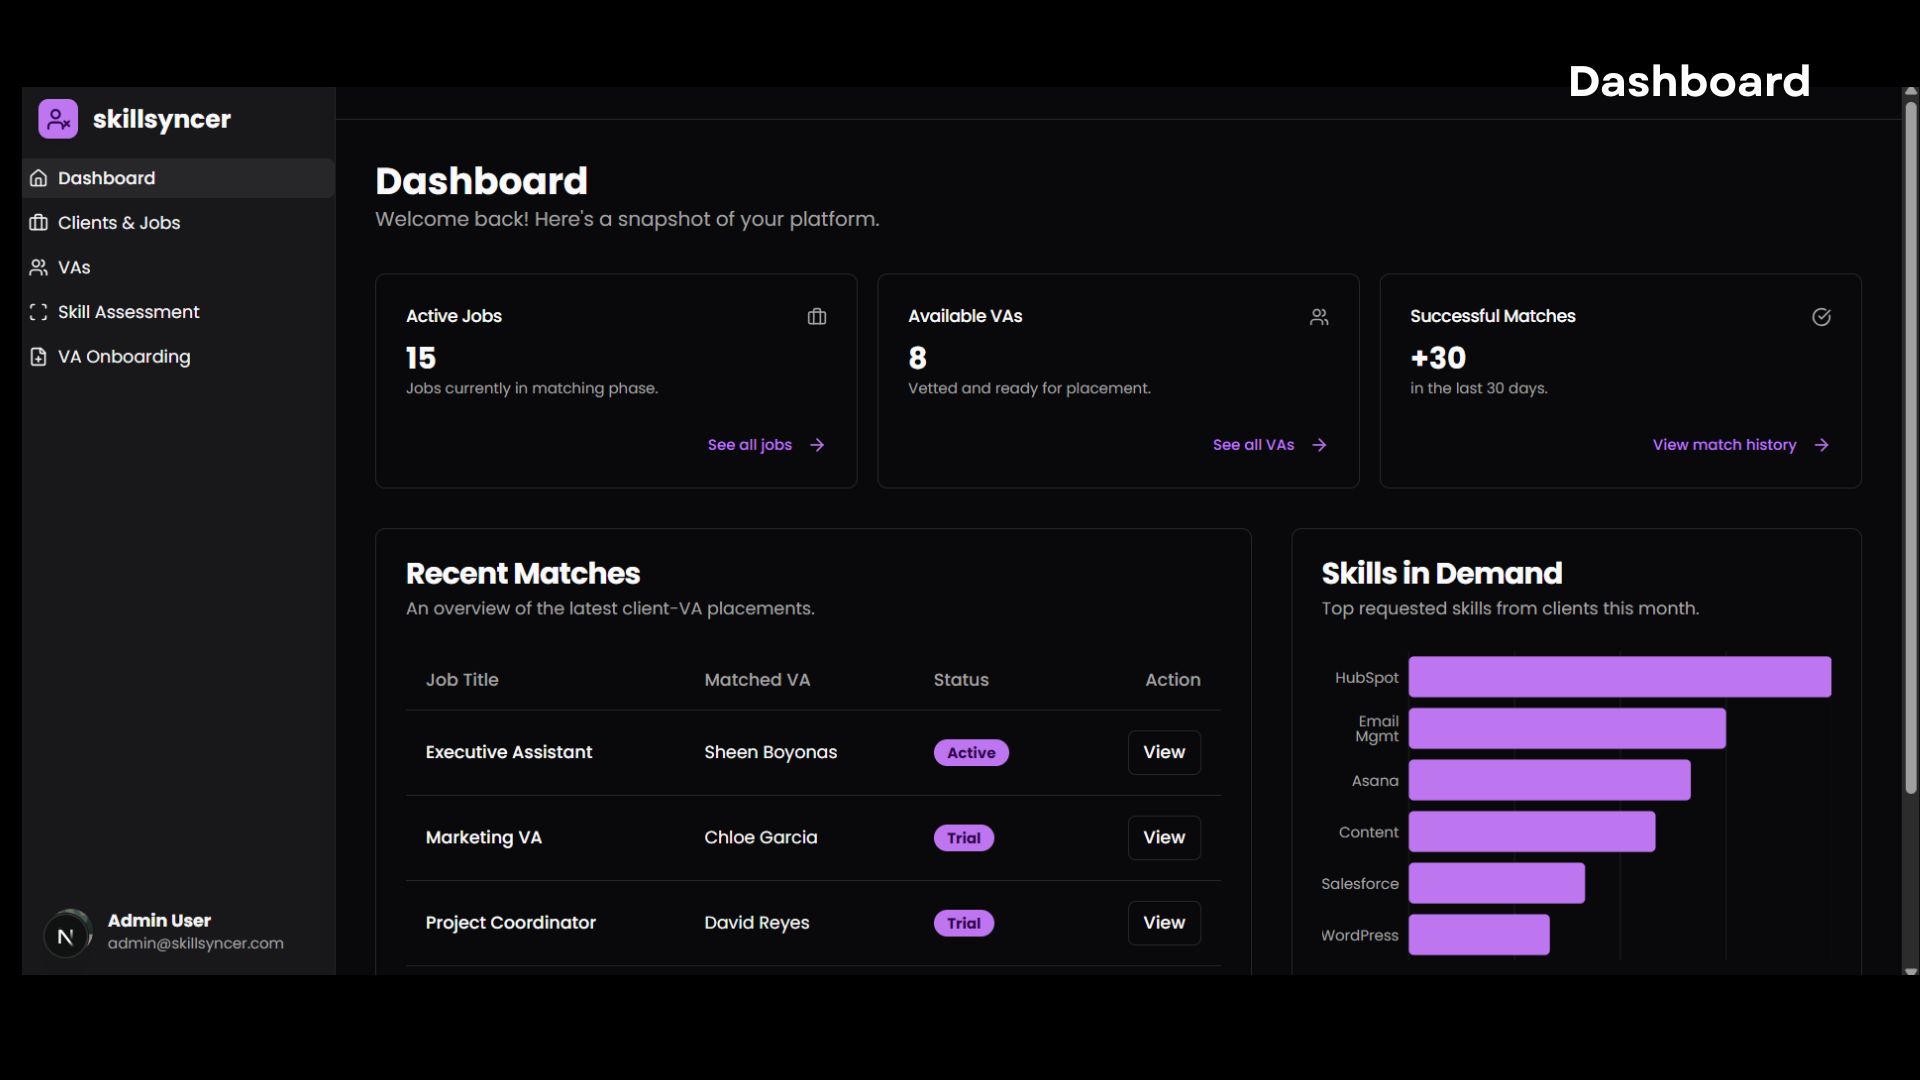The image size is (1920, 1080).
Task: View the Executive Assistant match
Action: click(x=1164, y=752)
